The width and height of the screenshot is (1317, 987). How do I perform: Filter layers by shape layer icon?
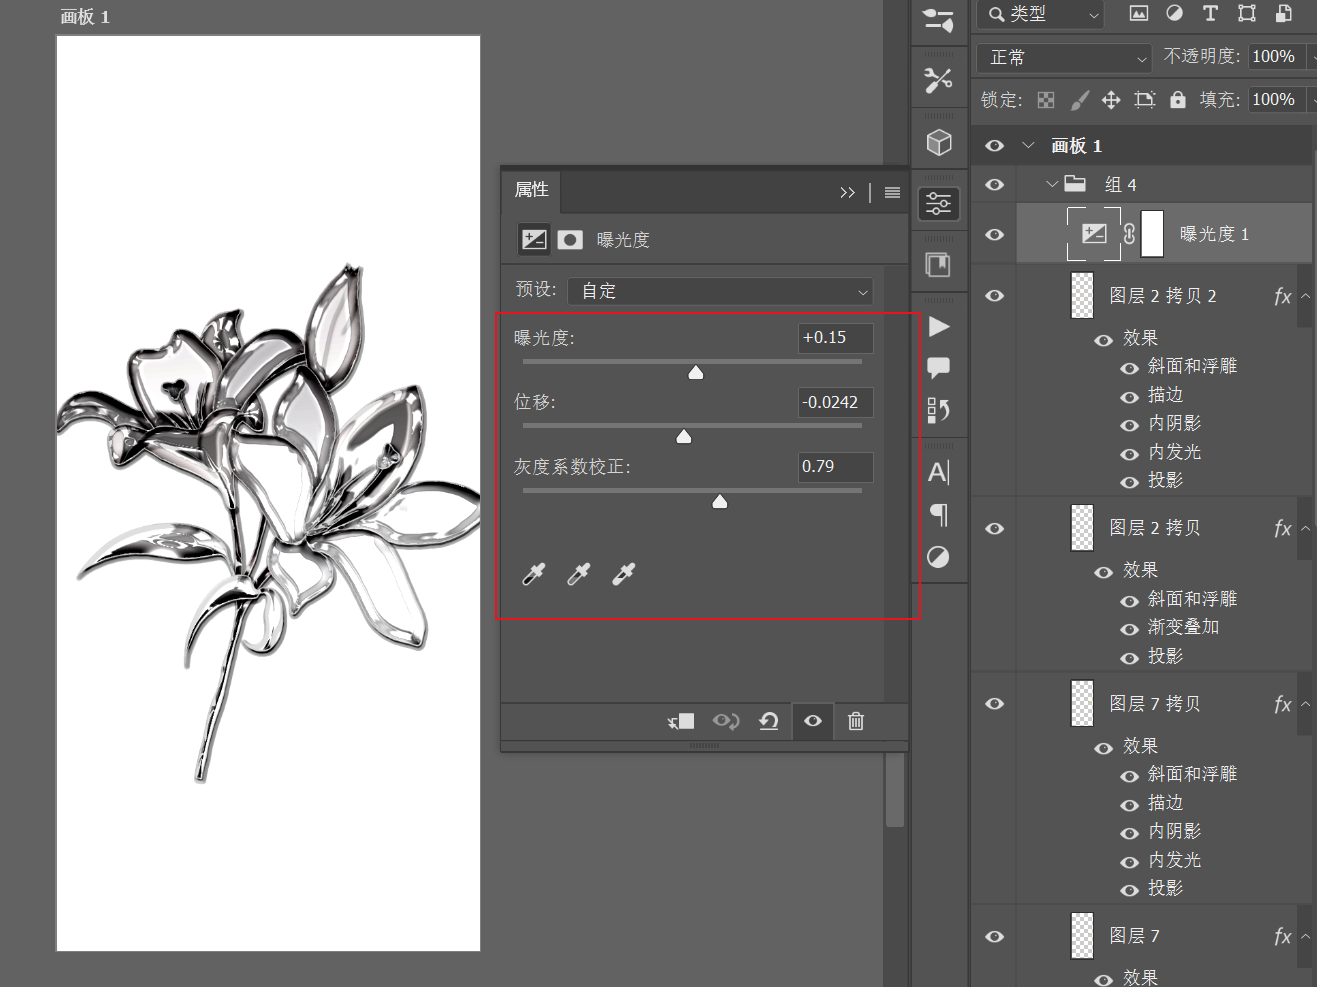tap(1247, 13)
